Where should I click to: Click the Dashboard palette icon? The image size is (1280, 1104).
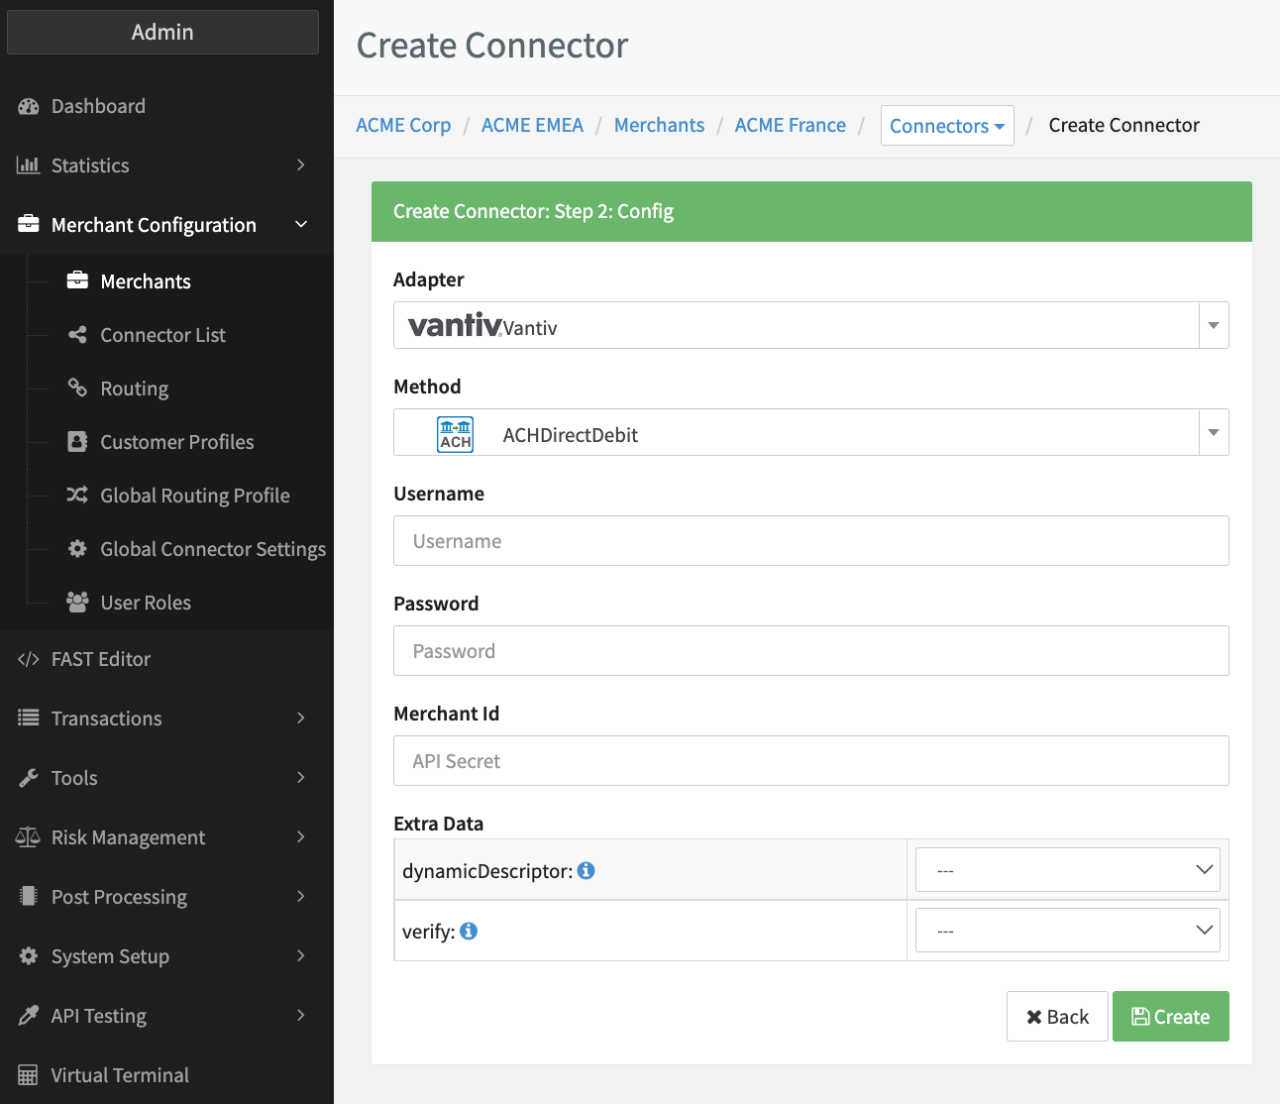[x=28, y=106]
